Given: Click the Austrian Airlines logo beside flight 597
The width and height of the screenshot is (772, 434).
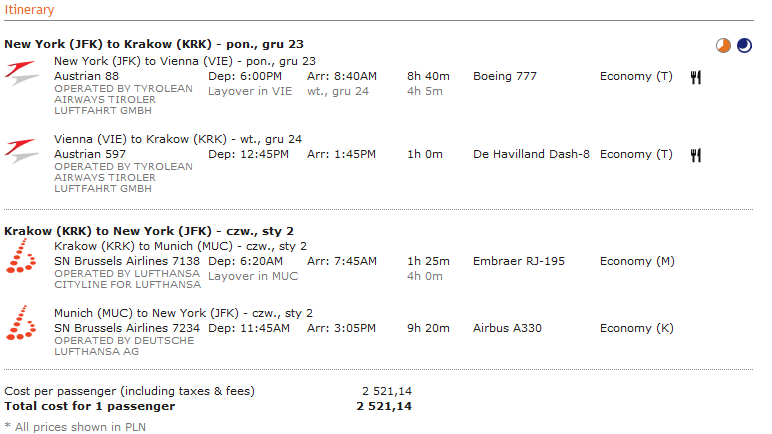Looking at the screenshot, I should tap(22, 151).
